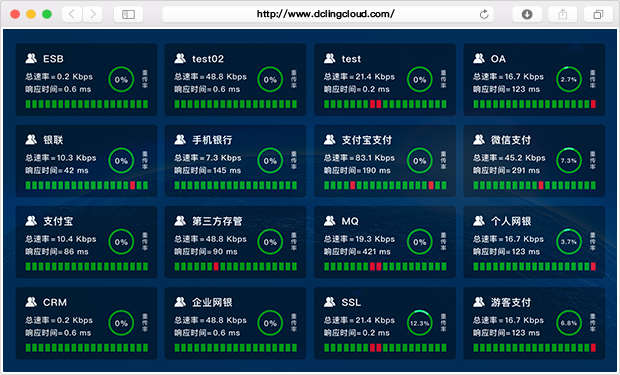620x375 pixels.
Task: Click the users icon on the 游客支付 card
Action: pos(479,302)
